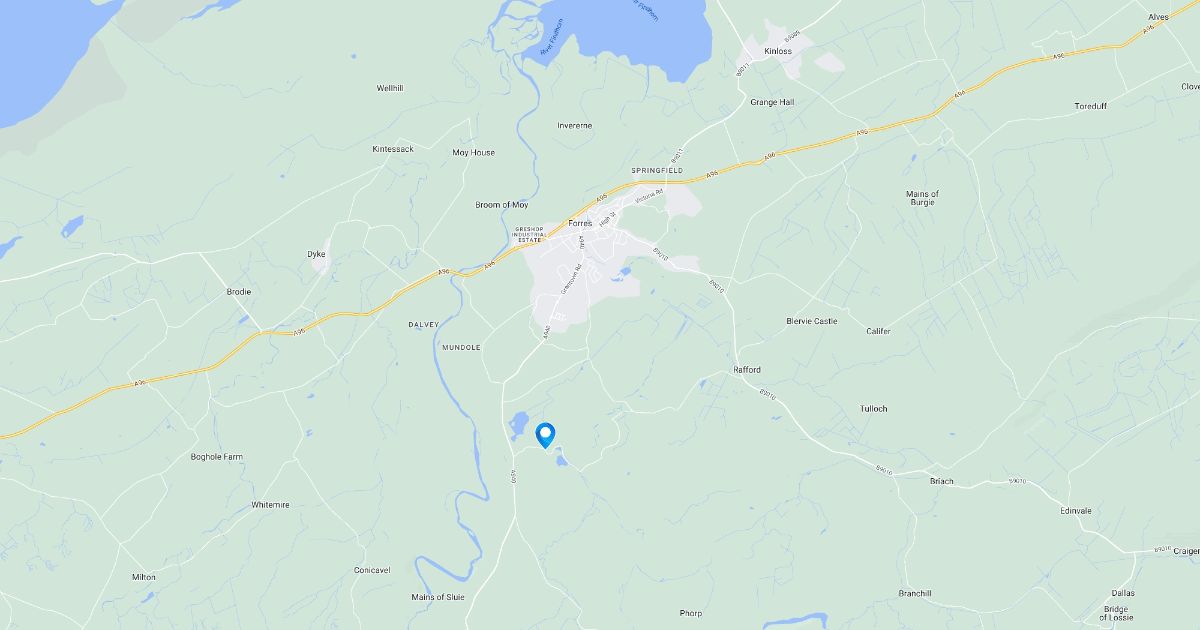Select the Mains of Sluie label
The image size is (1200, 630).
pos(438,597)
